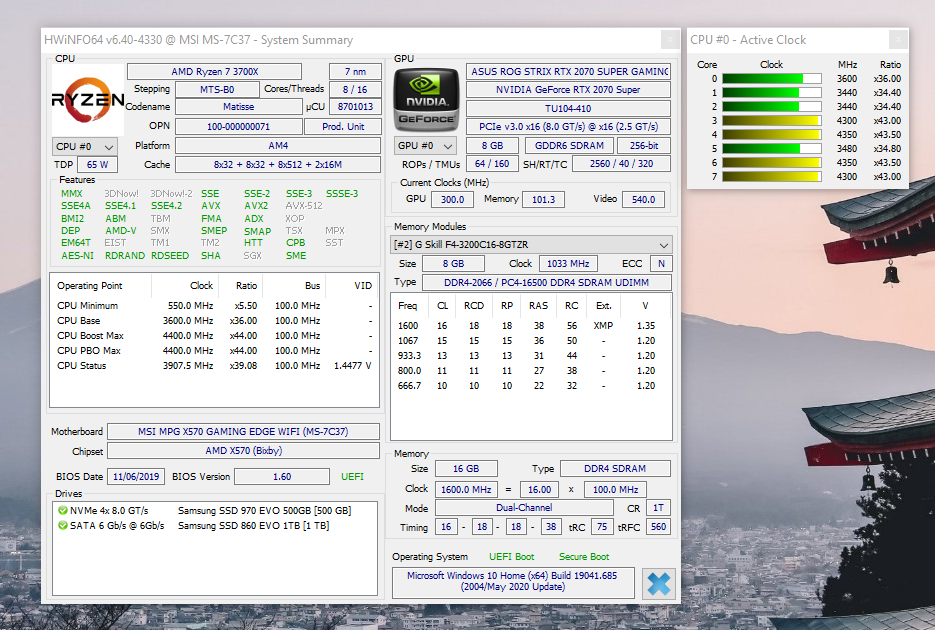Click the CPU Boost Max row
The height and width of the screenshot is (630, 935).
point(215,336)
